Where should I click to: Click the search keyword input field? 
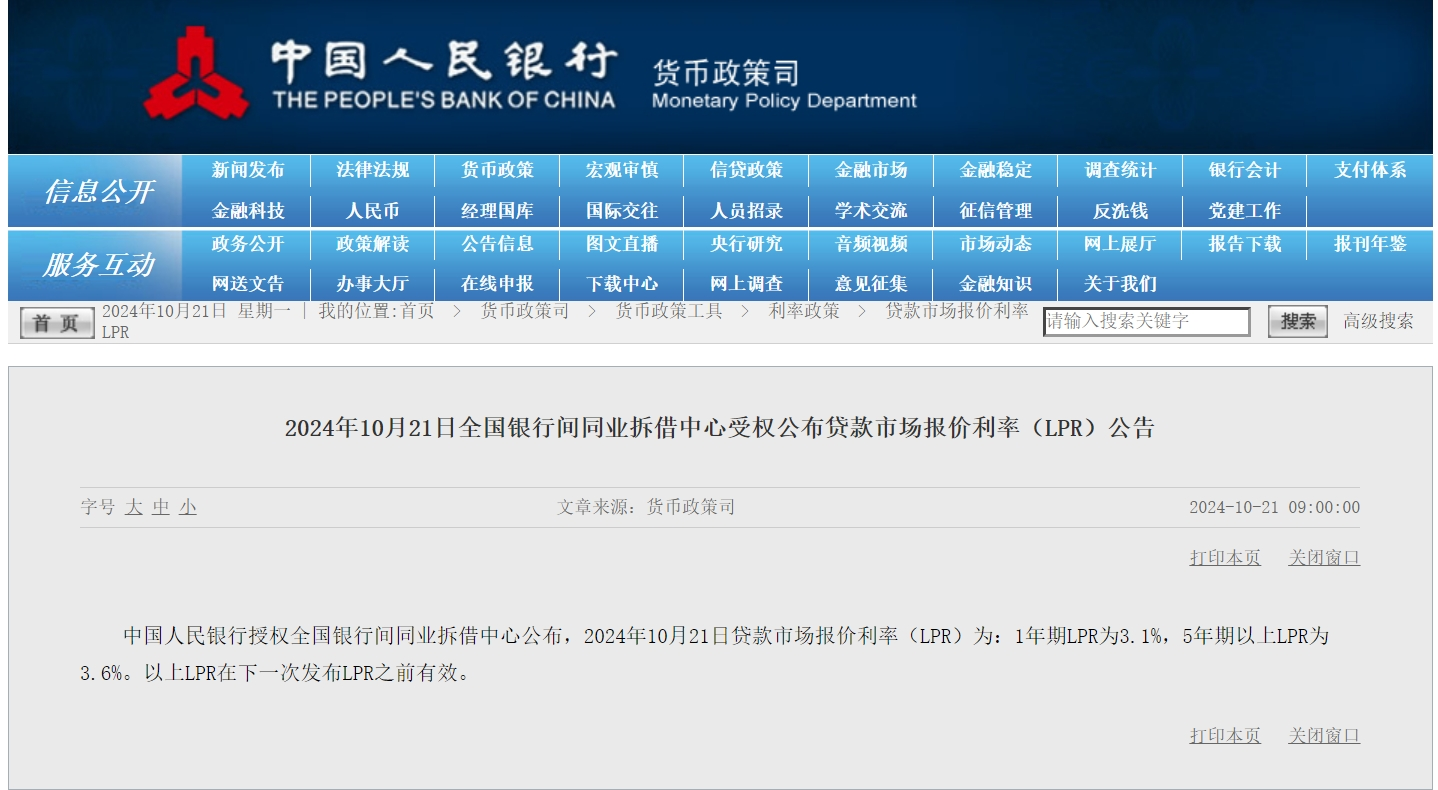coord(1146,321)
